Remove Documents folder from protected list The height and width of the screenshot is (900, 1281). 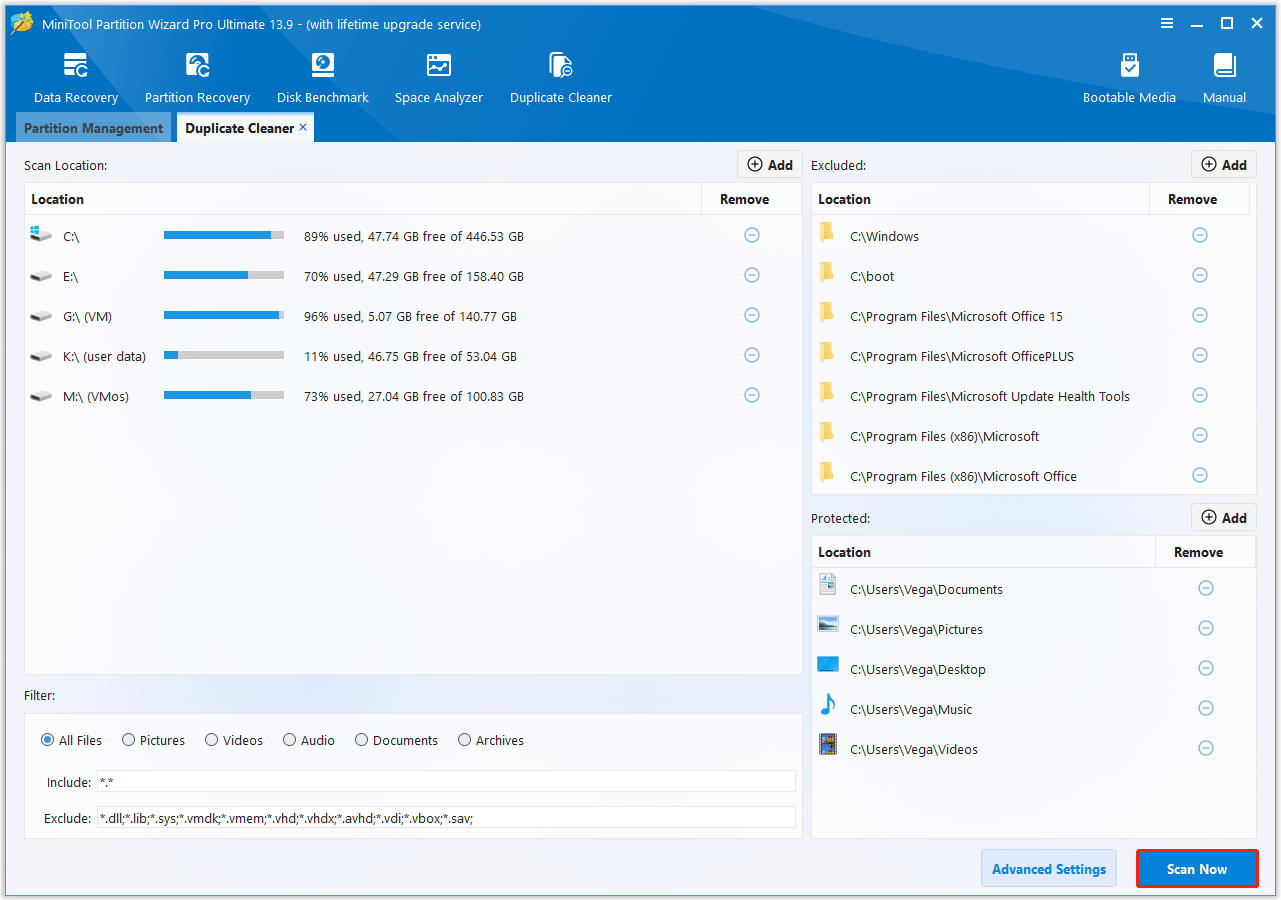click(1206, 588)
